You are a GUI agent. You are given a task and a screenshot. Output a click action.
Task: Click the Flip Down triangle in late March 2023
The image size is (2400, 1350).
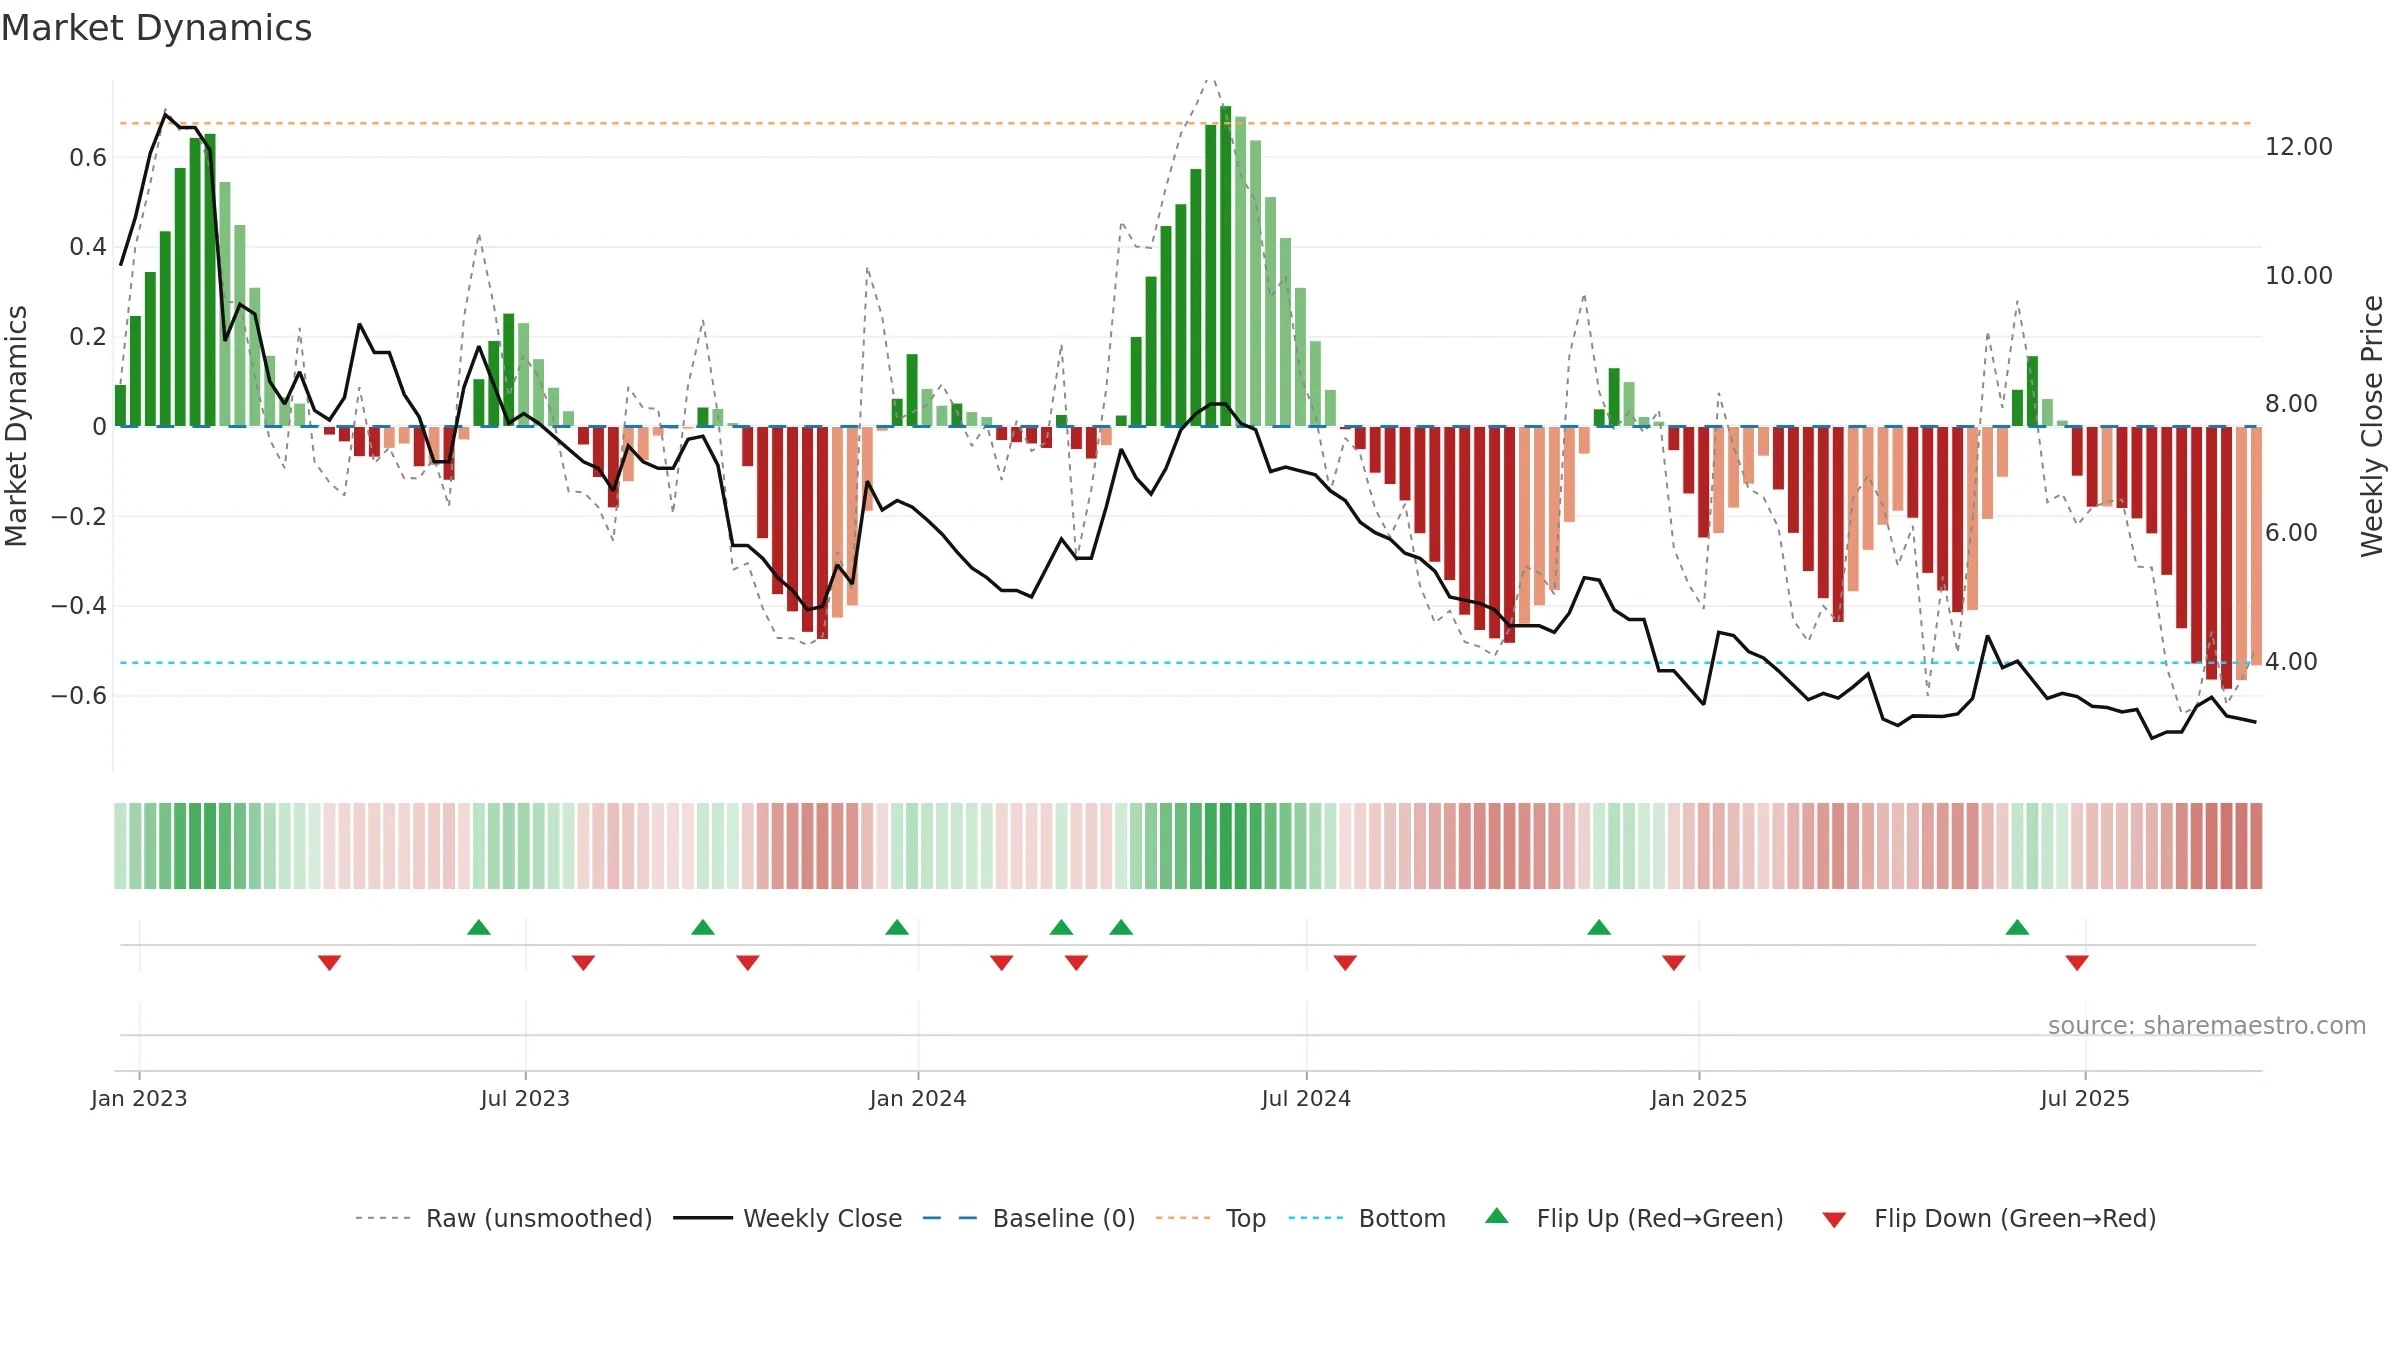[x=330, y=963]
